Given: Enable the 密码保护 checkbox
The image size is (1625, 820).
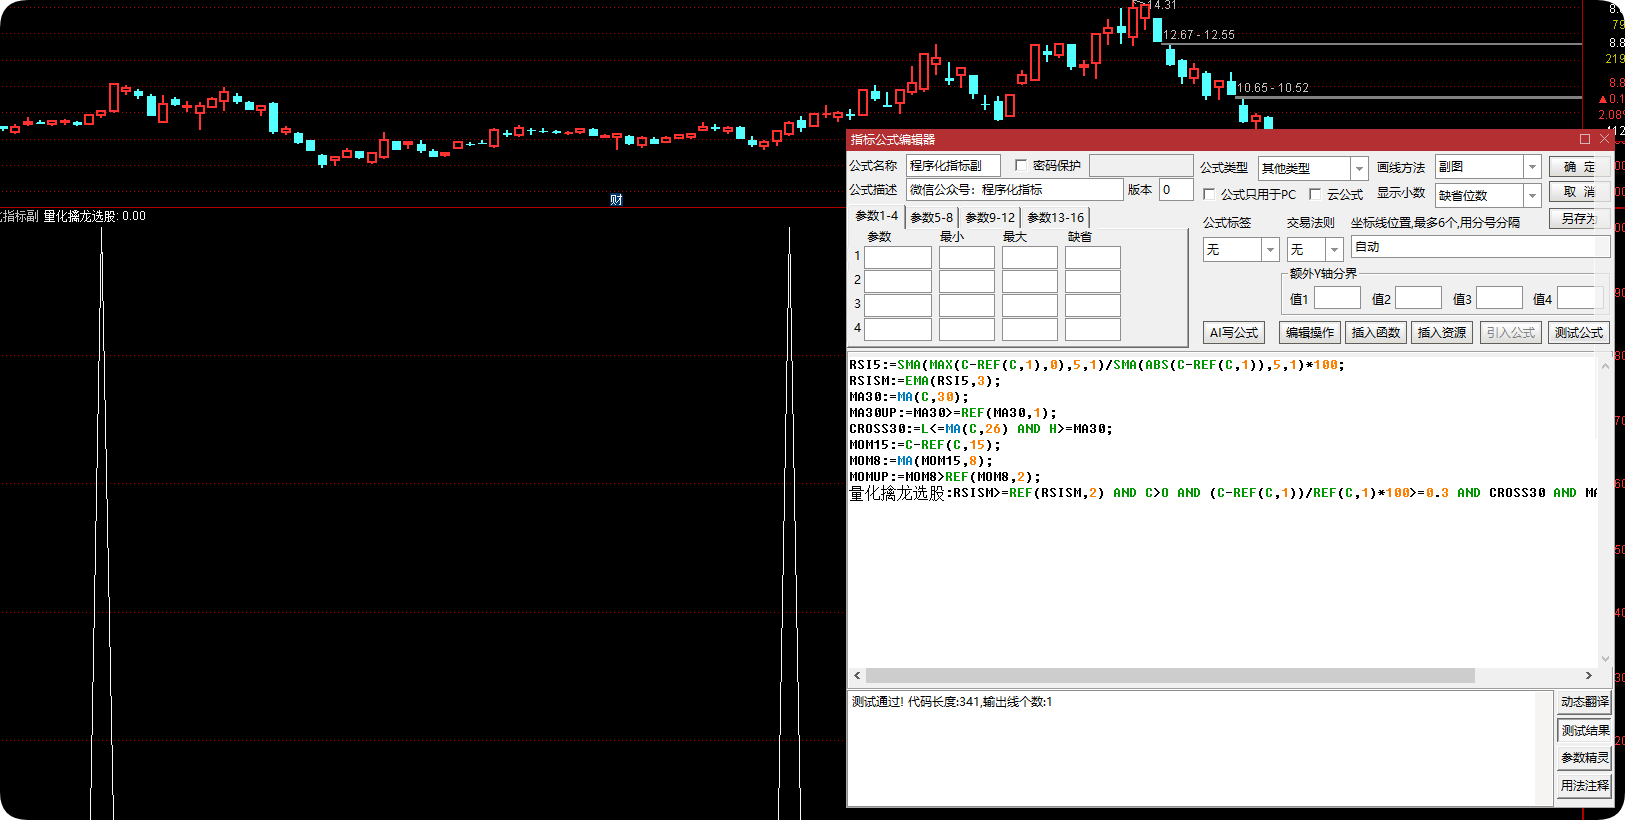Looking at the screenshot, I should [x=1021, y=165].
